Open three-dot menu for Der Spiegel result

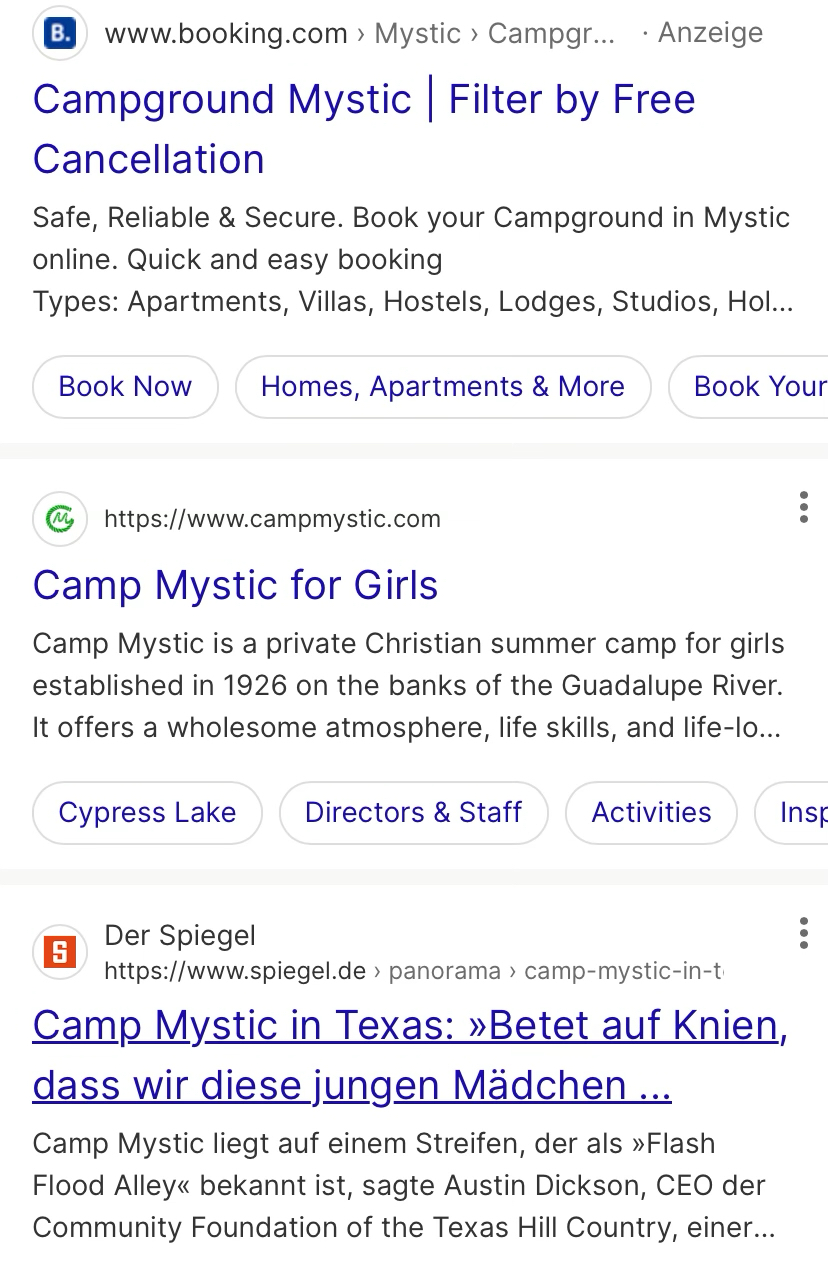tap(803, 934)
